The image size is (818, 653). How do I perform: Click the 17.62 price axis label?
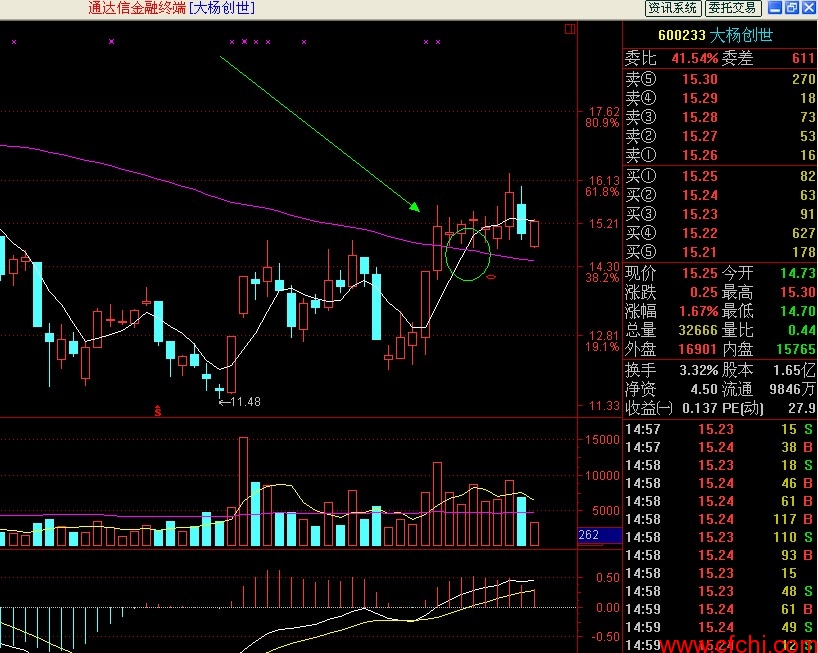604,111
